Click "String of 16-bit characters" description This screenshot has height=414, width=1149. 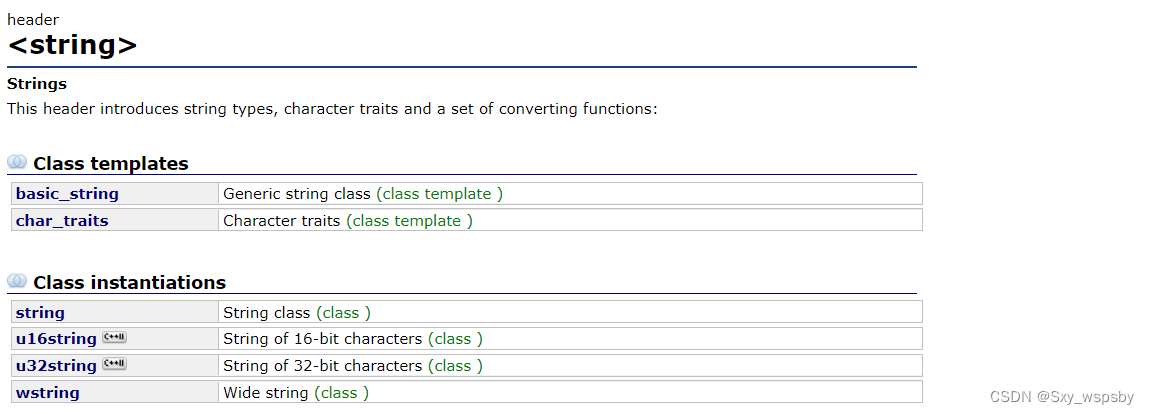pos(322,339)
